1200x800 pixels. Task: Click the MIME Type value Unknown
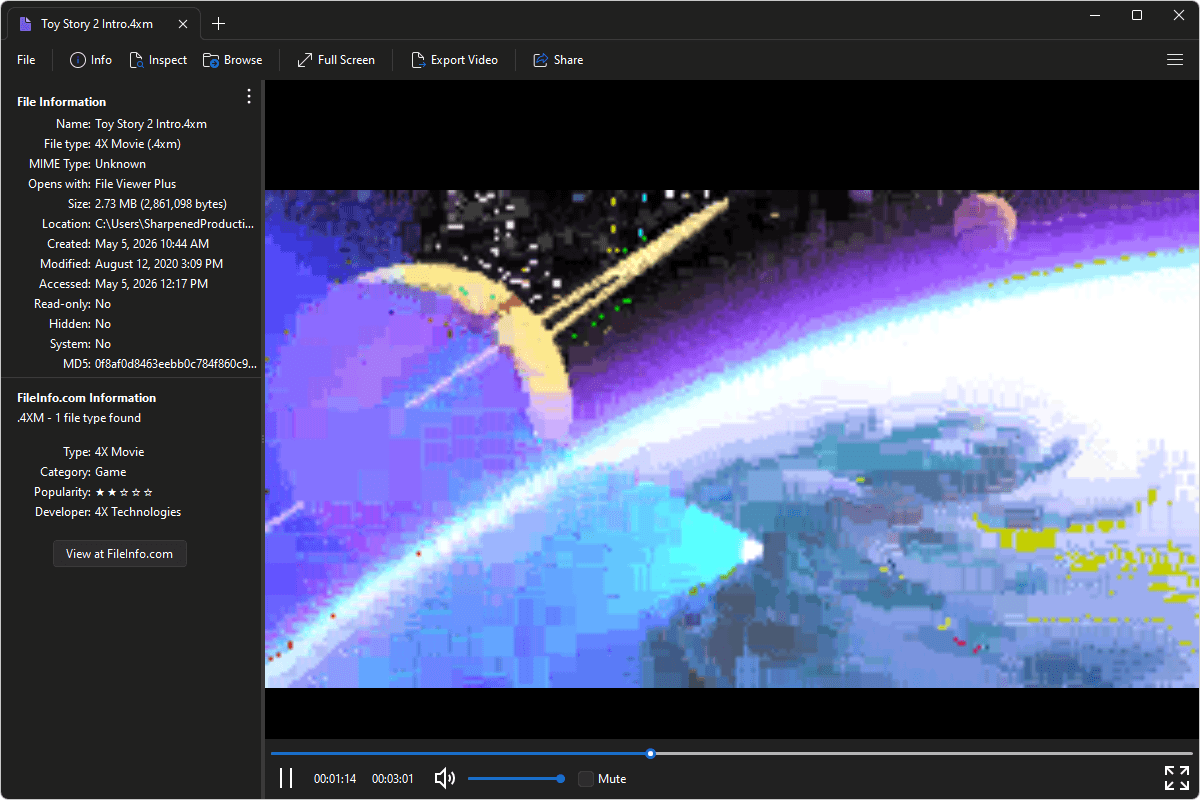tap(120, 164)
